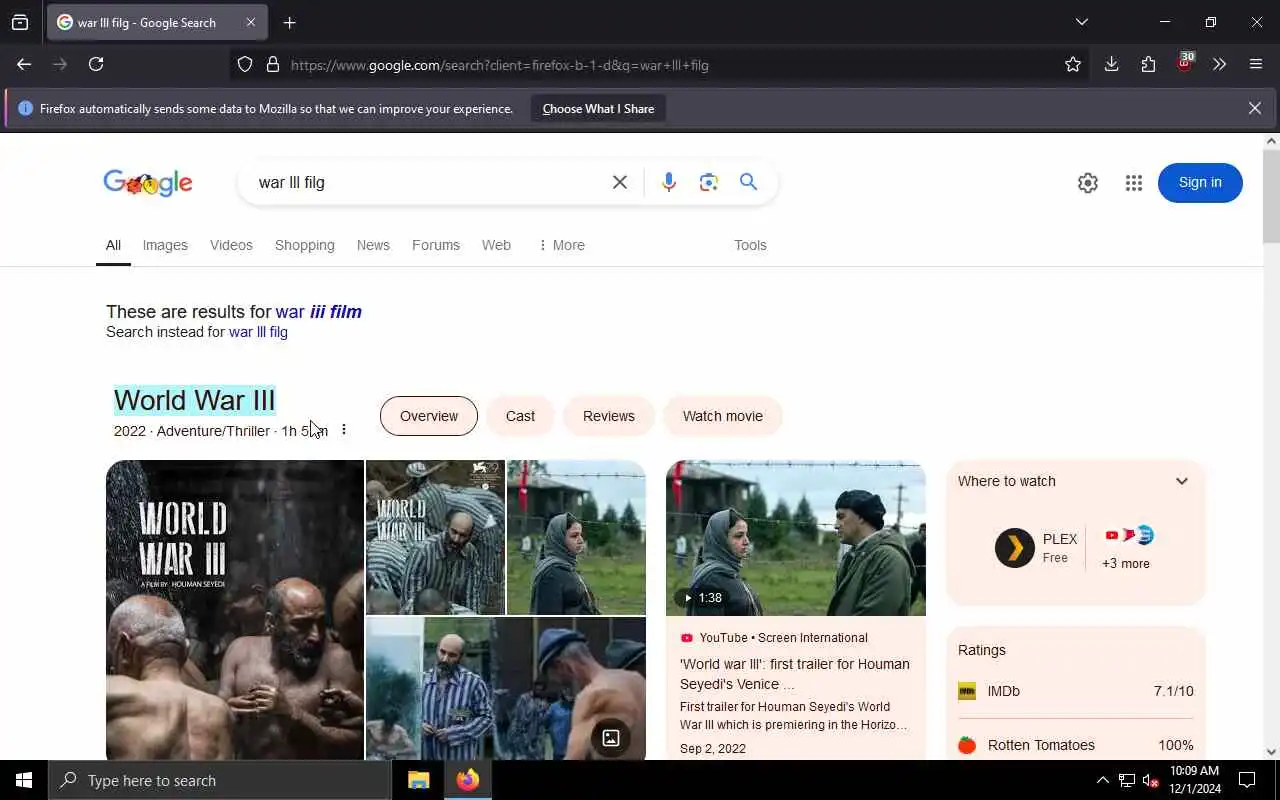Search instead for 'war lll filg'
Viewport: 1280px width, 800px height.
pyautogui.click(x=258, y=332)
